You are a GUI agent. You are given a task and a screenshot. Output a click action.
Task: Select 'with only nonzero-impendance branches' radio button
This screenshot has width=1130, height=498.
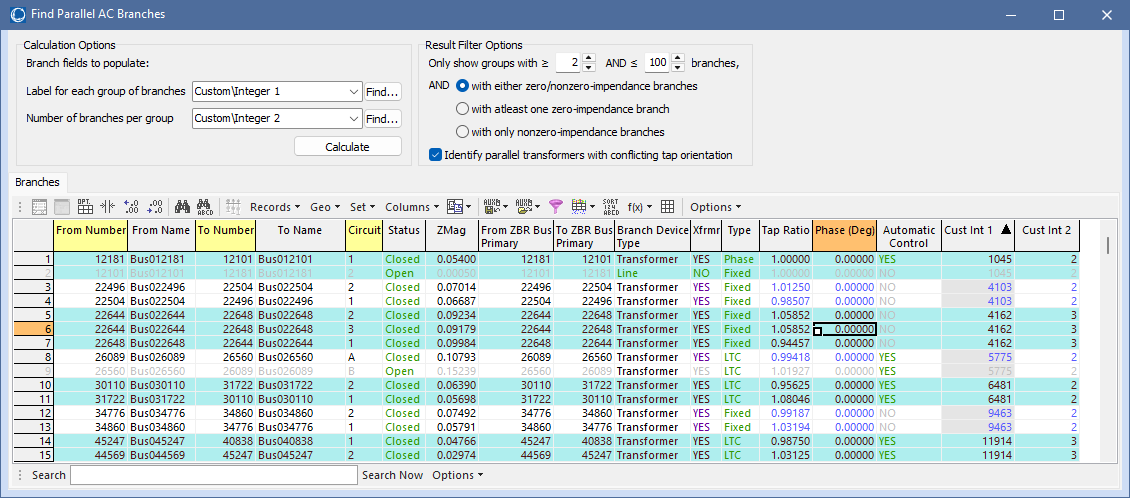[x=462, y=132]
